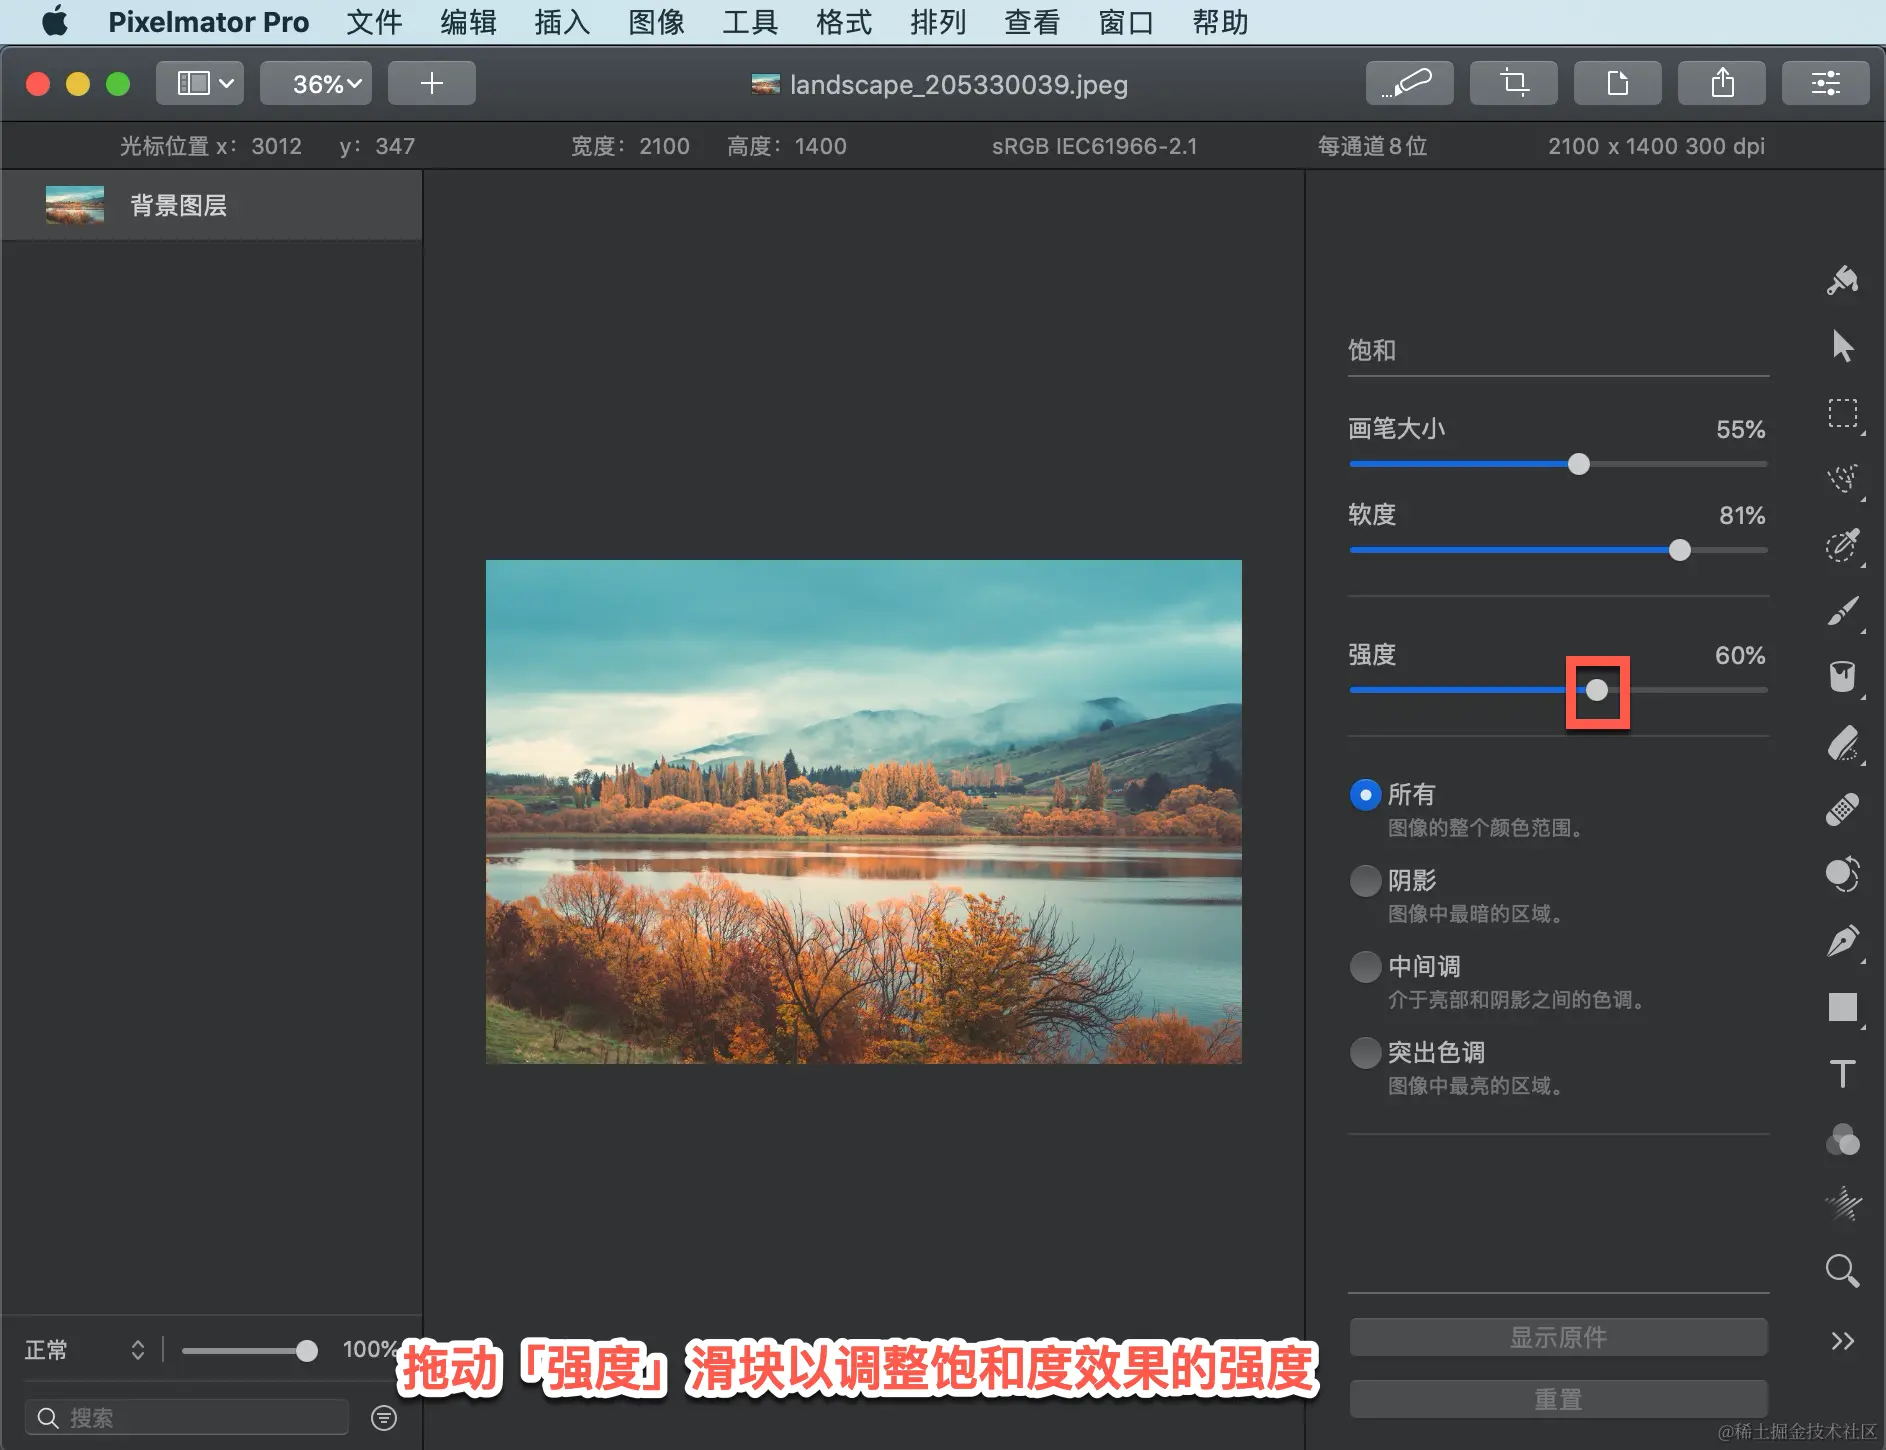
Task: Open the 编辑 menu
Action: [468, 22]
